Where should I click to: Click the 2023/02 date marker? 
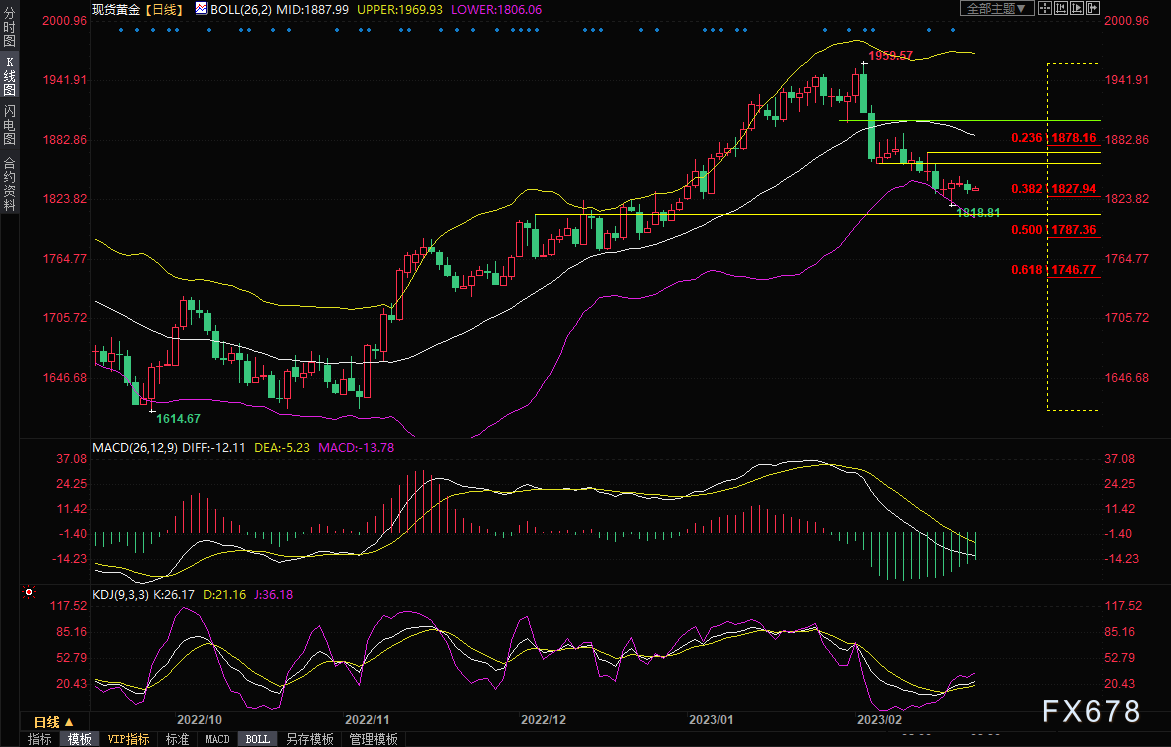click(x=879, y=719)
